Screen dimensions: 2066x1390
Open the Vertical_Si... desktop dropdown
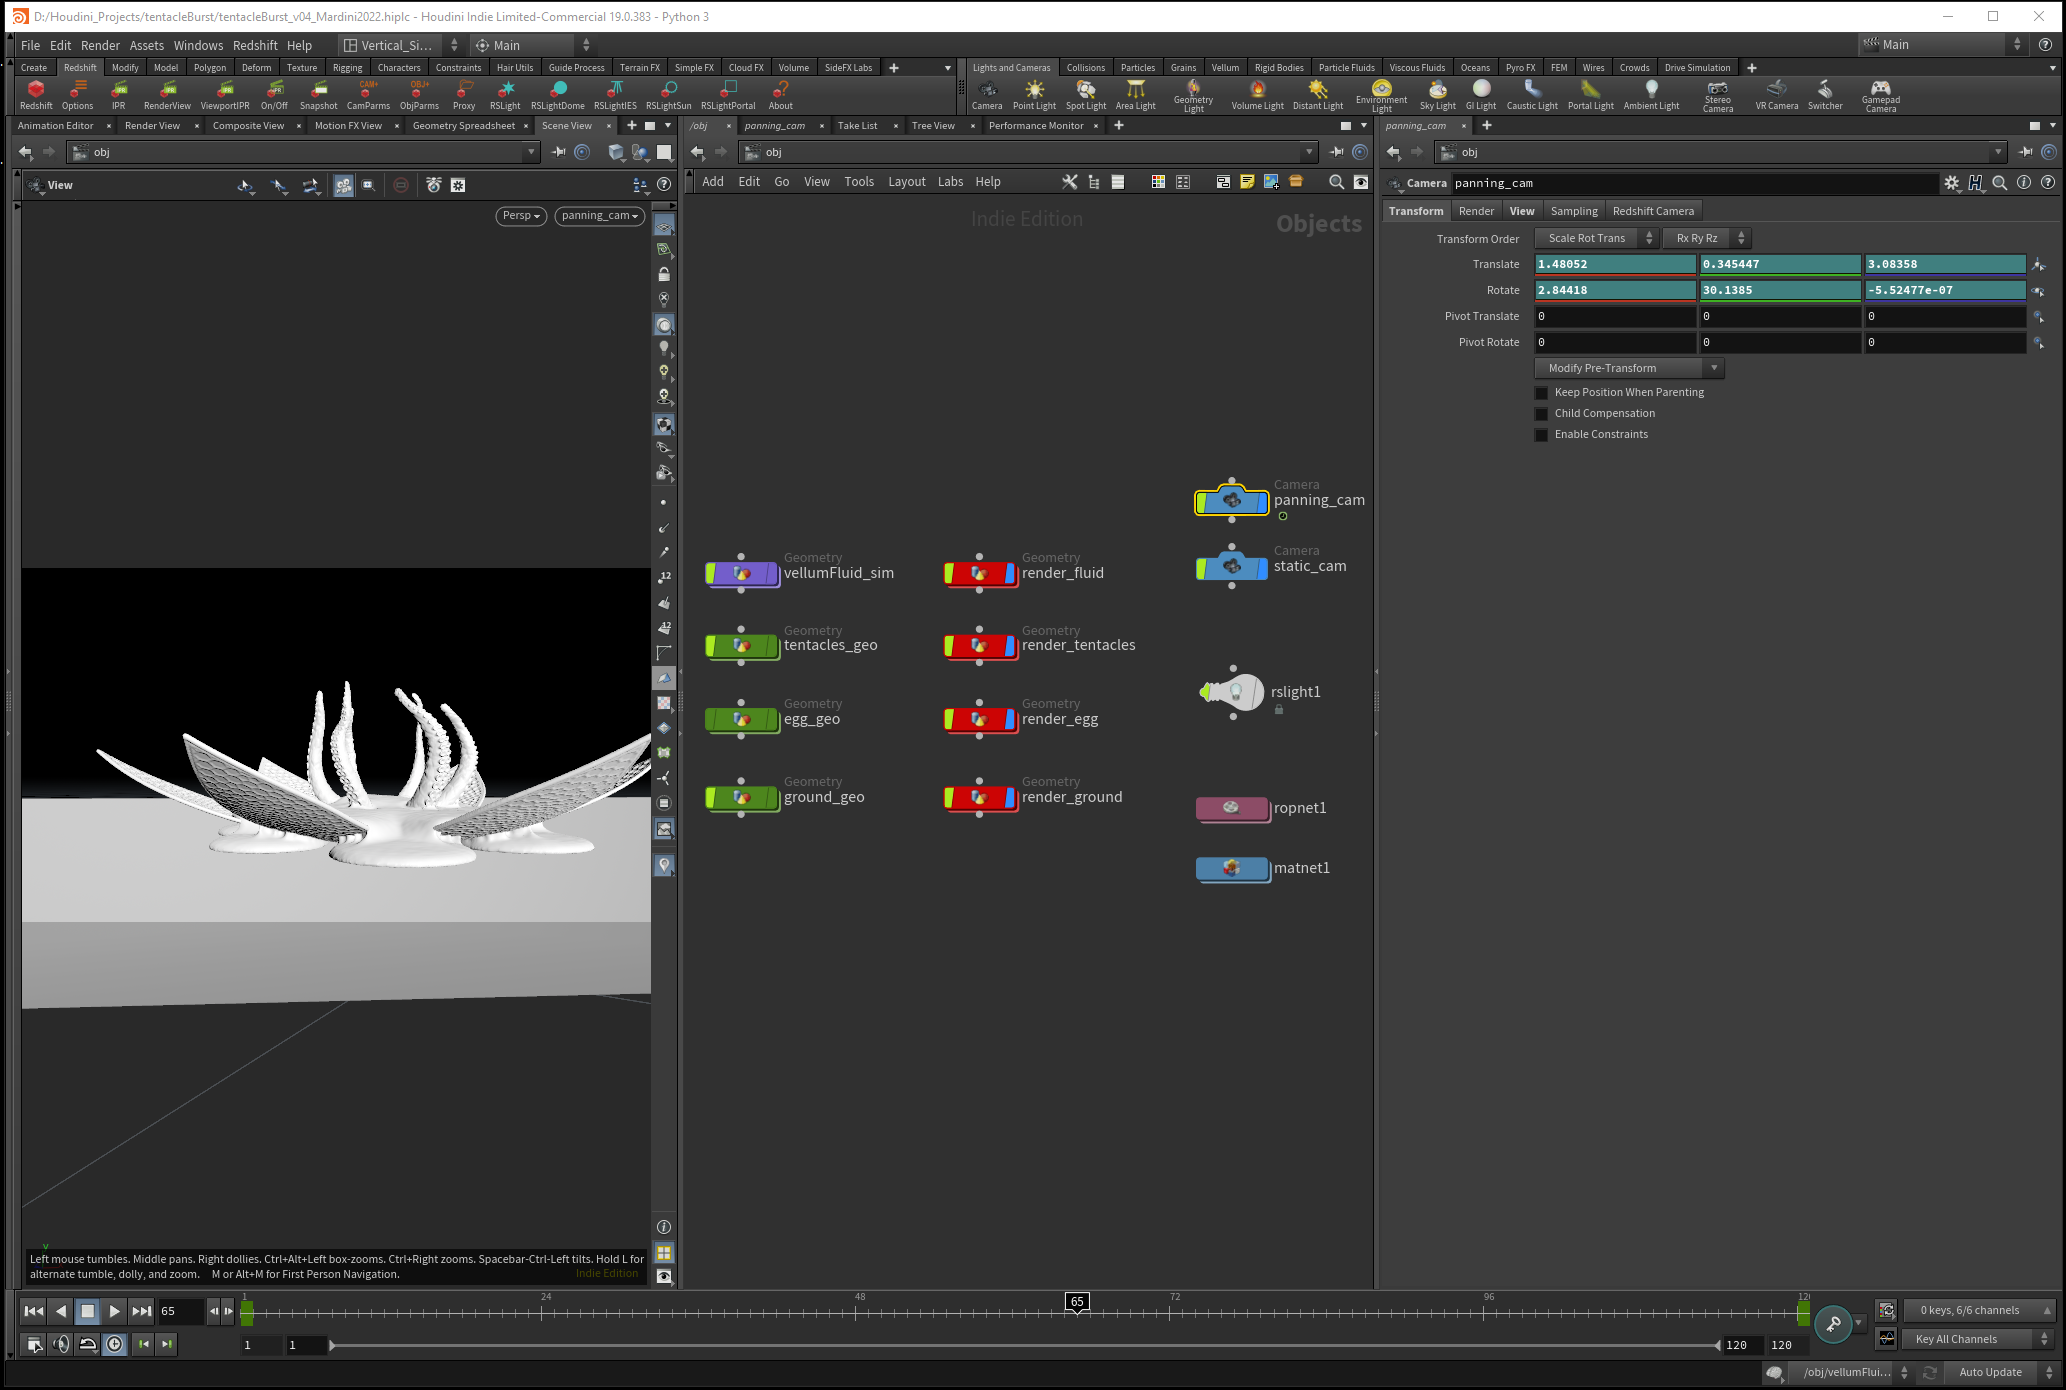400,45
